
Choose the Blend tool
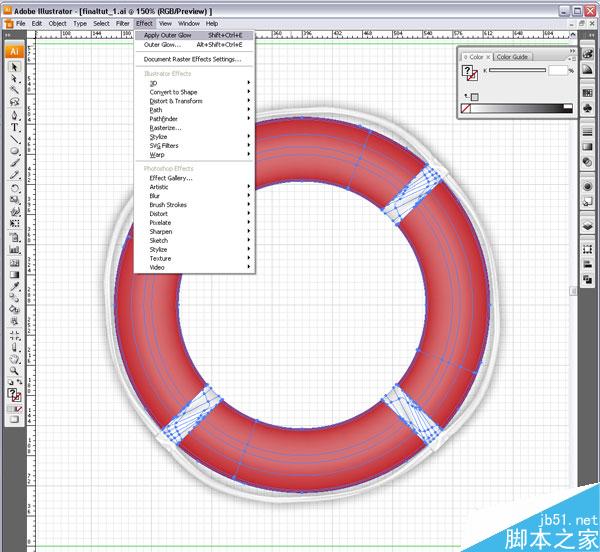pos(15,298)
